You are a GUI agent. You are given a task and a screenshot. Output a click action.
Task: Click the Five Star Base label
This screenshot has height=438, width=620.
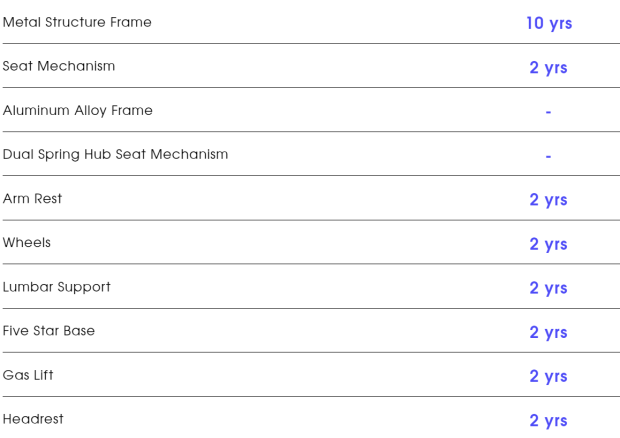(49, 331)
